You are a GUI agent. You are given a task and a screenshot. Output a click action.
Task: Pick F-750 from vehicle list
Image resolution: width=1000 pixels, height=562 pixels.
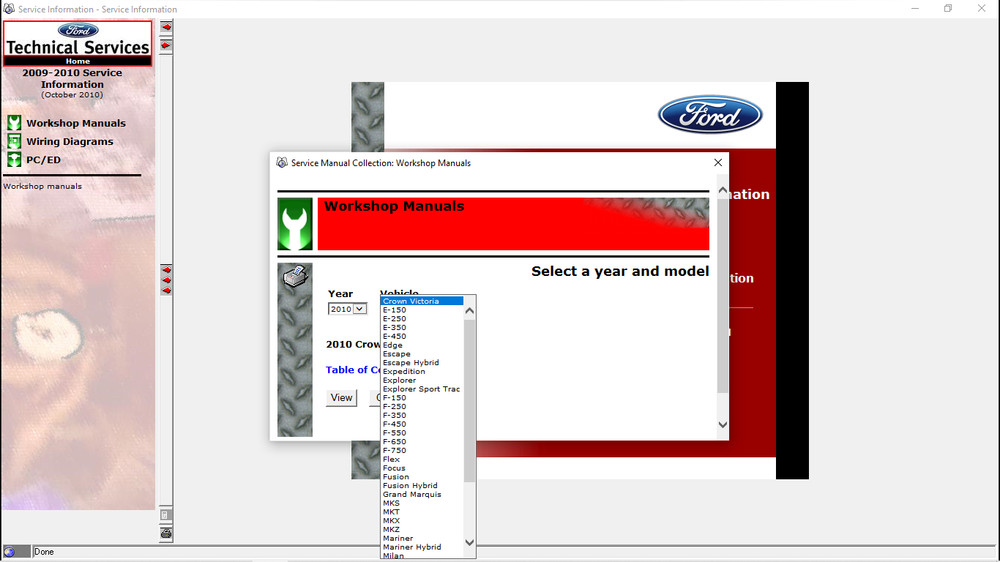[422, 450]
